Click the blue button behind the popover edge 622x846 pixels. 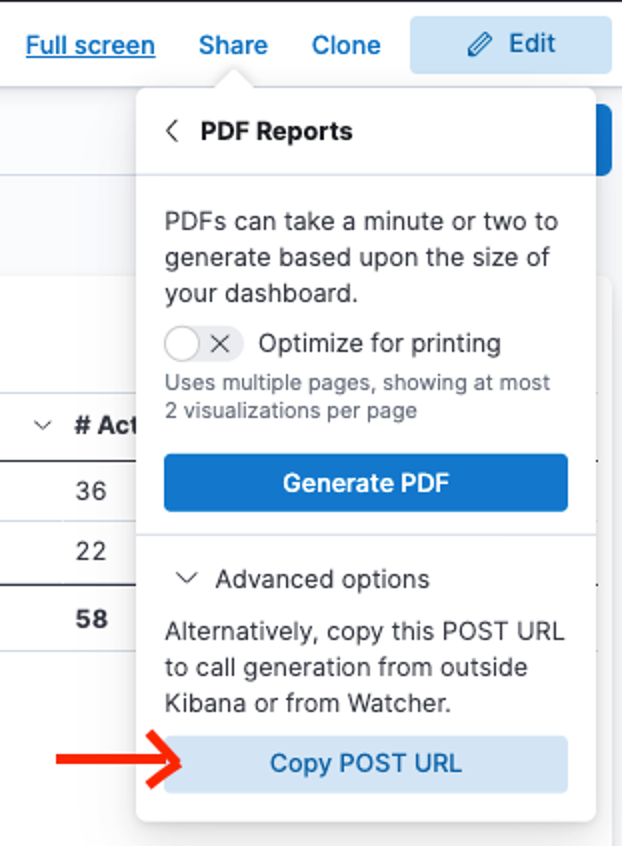[604, 140]
